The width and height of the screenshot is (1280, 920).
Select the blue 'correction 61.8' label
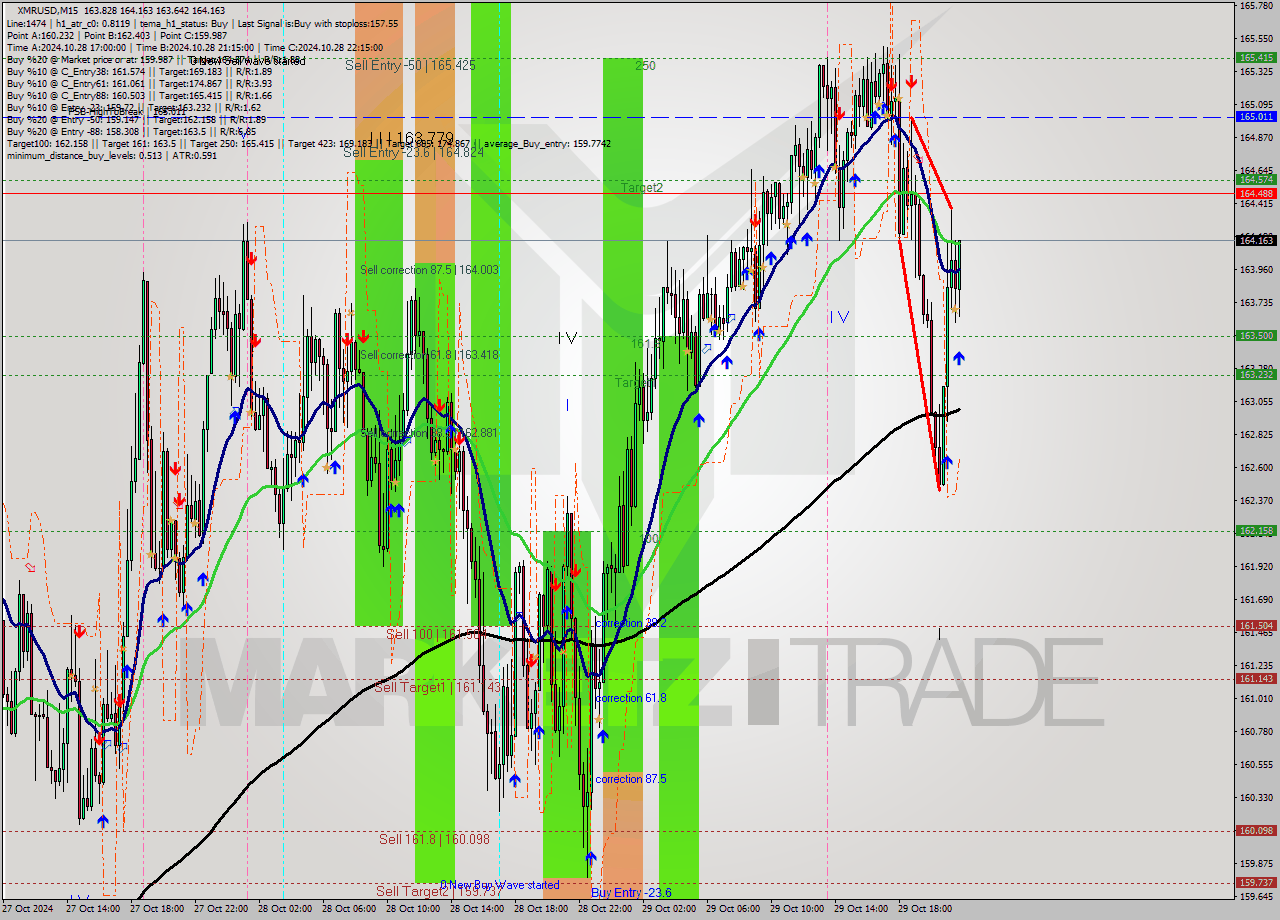click(x=630, y=698)
